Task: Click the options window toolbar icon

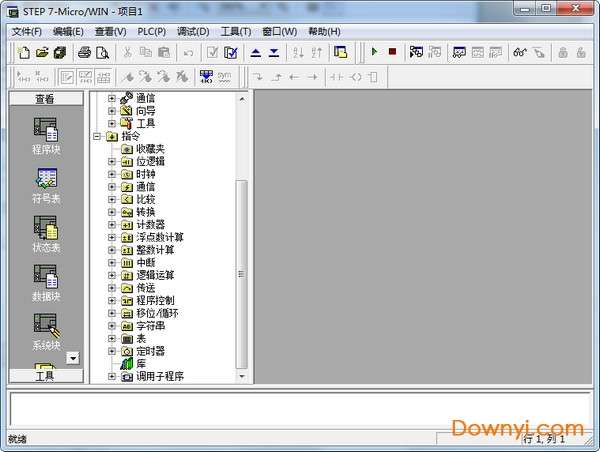Action: click(340, 52)
